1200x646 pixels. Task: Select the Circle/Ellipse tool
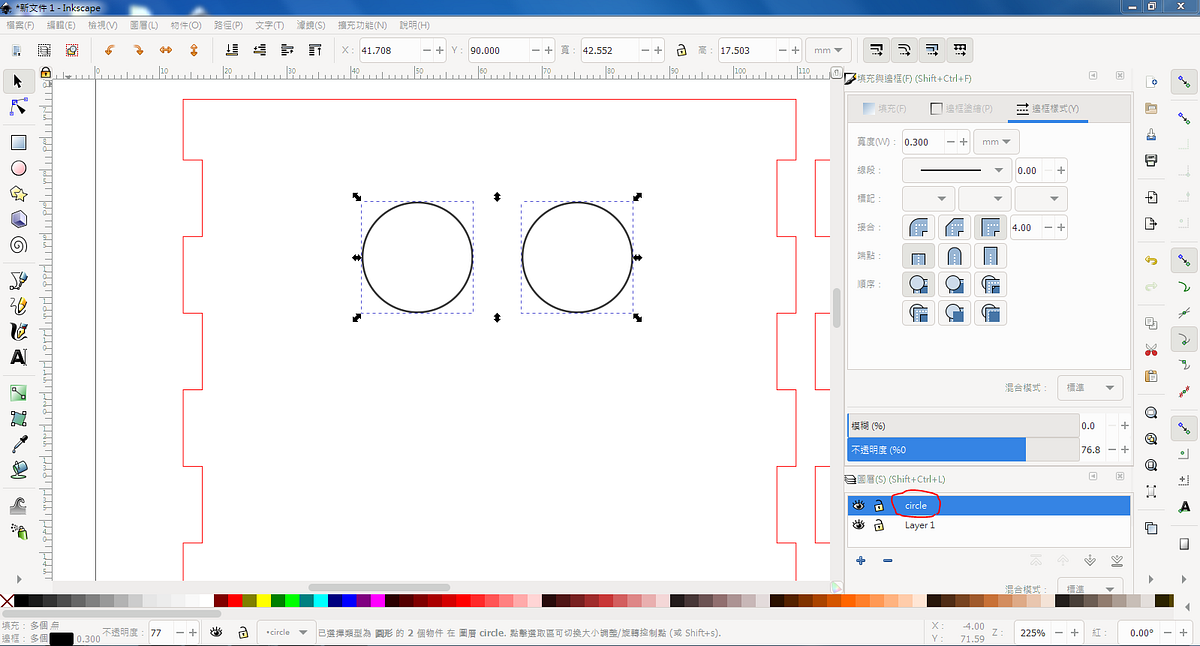point(18,168)
